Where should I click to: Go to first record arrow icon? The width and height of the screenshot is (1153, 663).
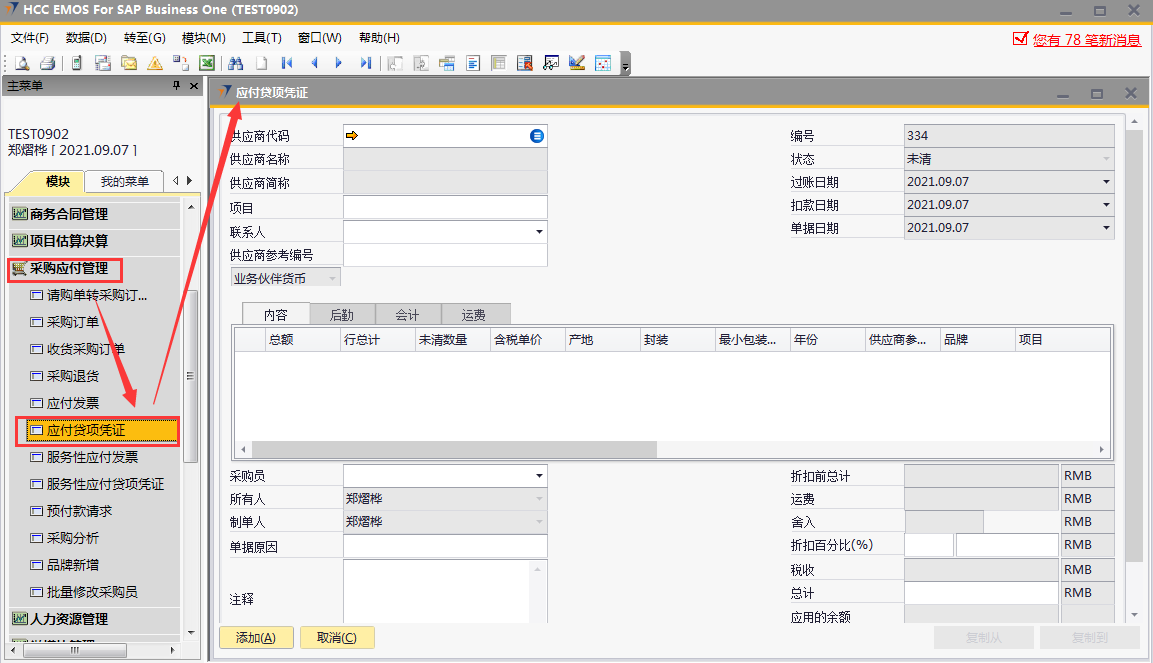288,63
